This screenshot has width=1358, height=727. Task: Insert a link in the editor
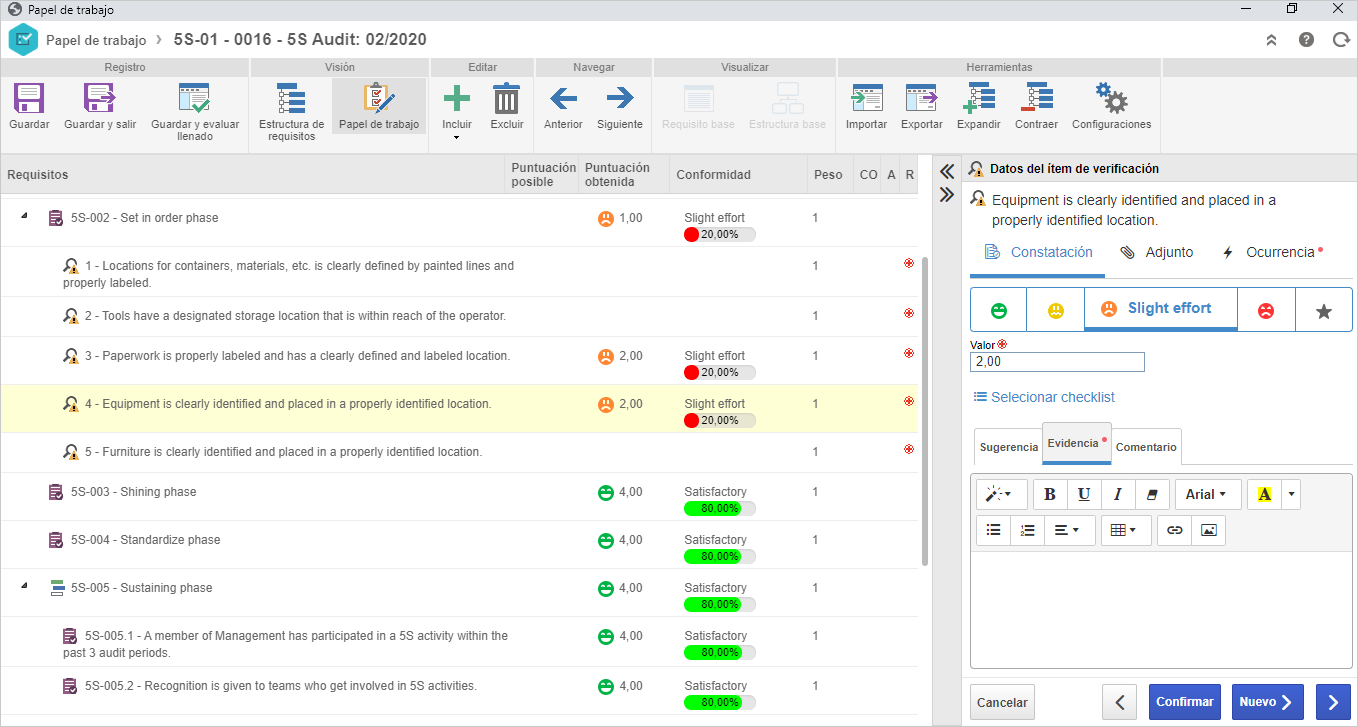click(1175, 530)
